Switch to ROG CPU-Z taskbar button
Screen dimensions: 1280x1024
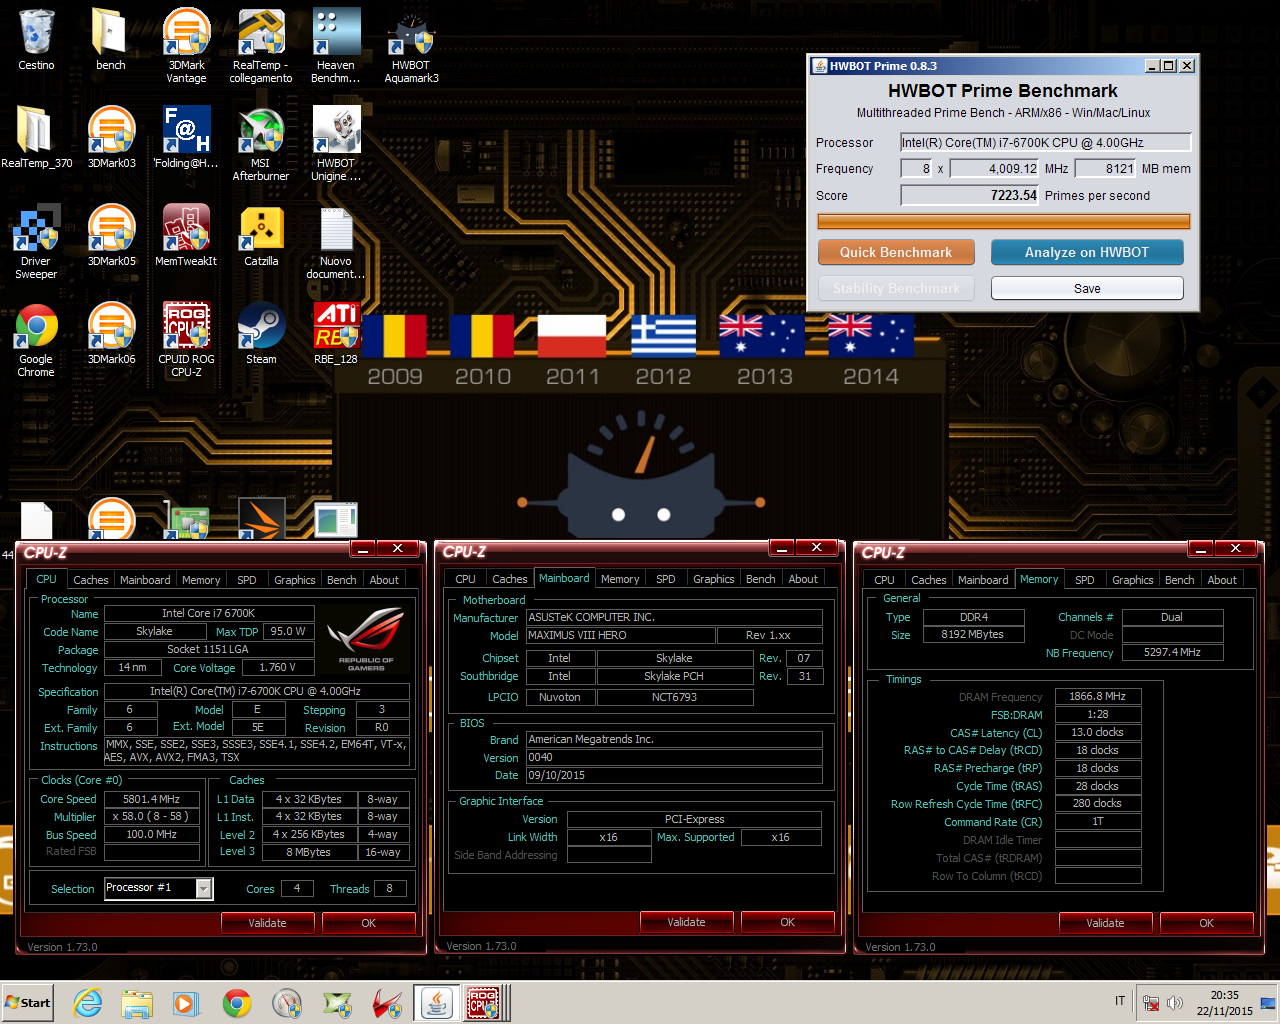click(485, 1003)
